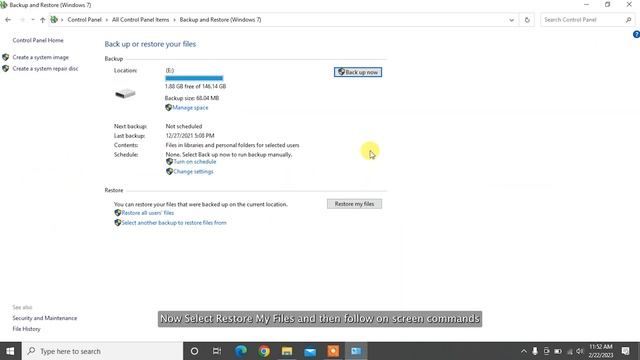Click the drive space usage bar
The height and width of the screenshot is (360, 640).
(194, 78)
